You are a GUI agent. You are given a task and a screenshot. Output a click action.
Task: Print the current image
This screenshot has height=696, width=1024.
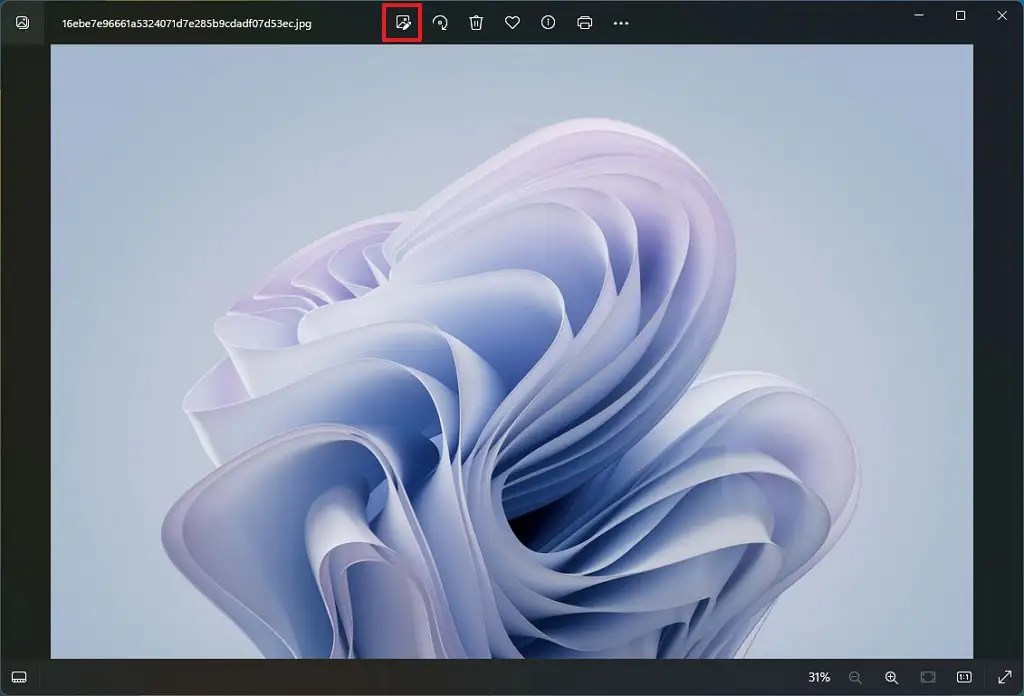583,22
